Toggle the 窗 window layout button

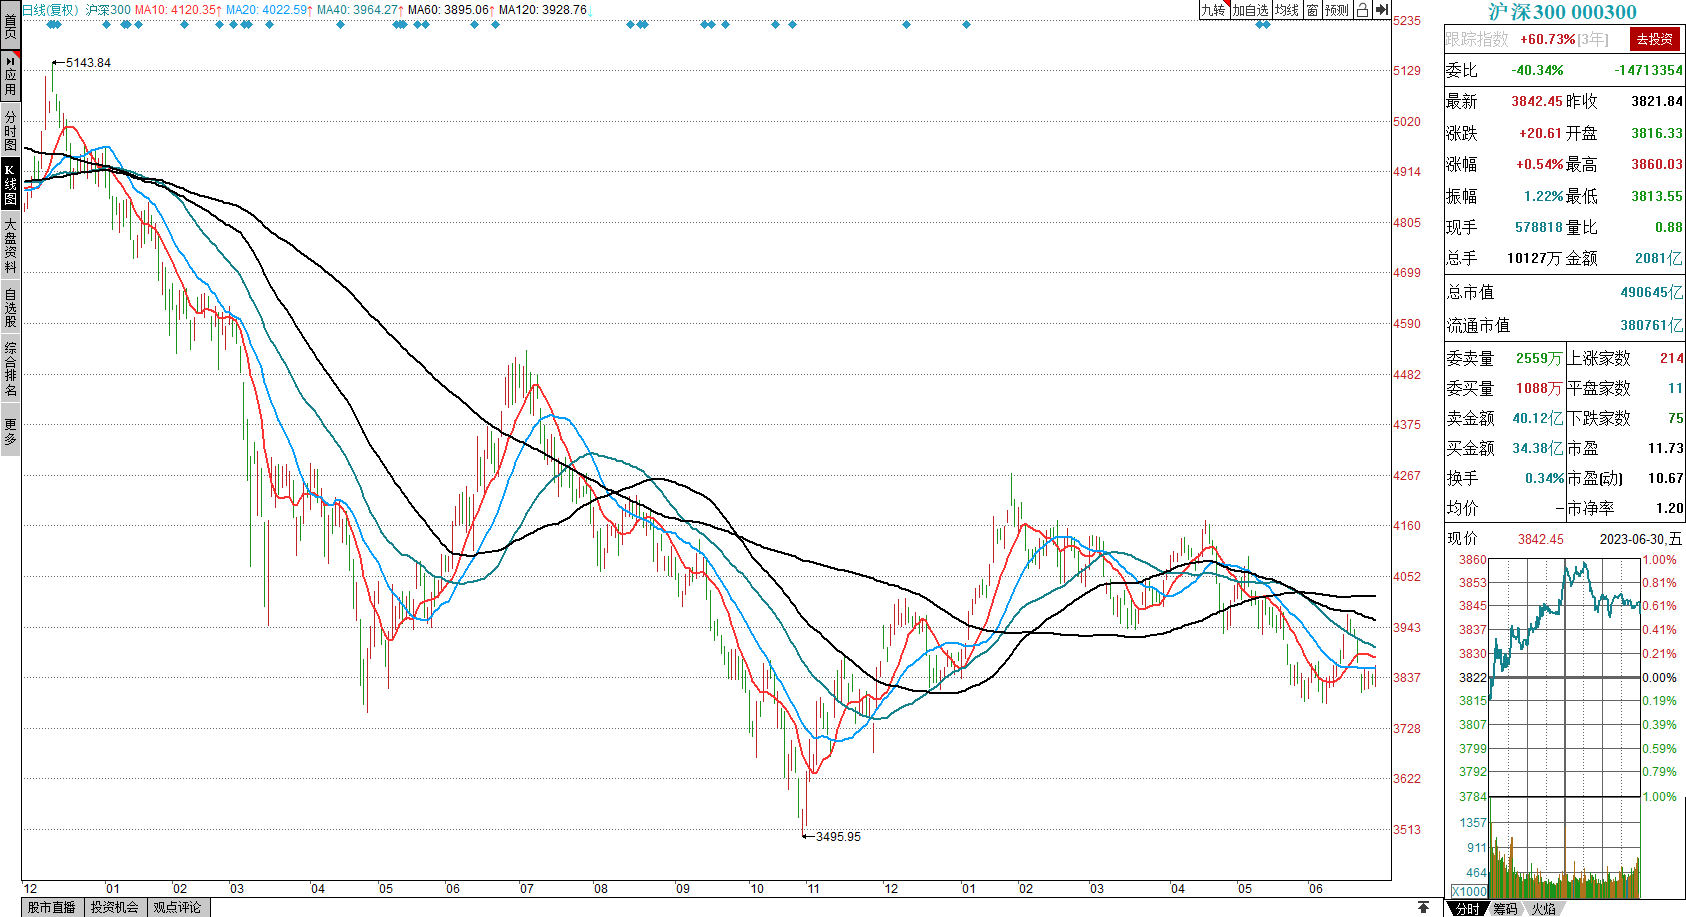pos(1312,10)
